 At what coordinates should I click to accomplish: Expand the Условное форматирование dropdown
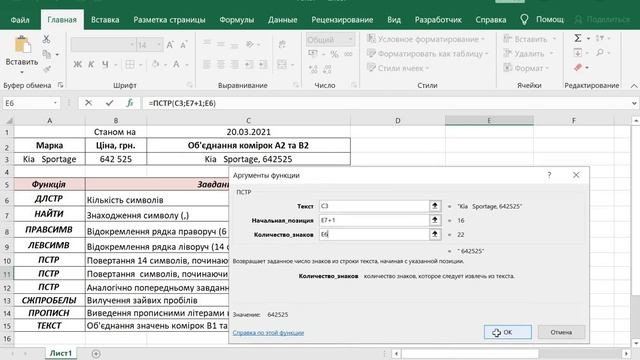(483, 39)
